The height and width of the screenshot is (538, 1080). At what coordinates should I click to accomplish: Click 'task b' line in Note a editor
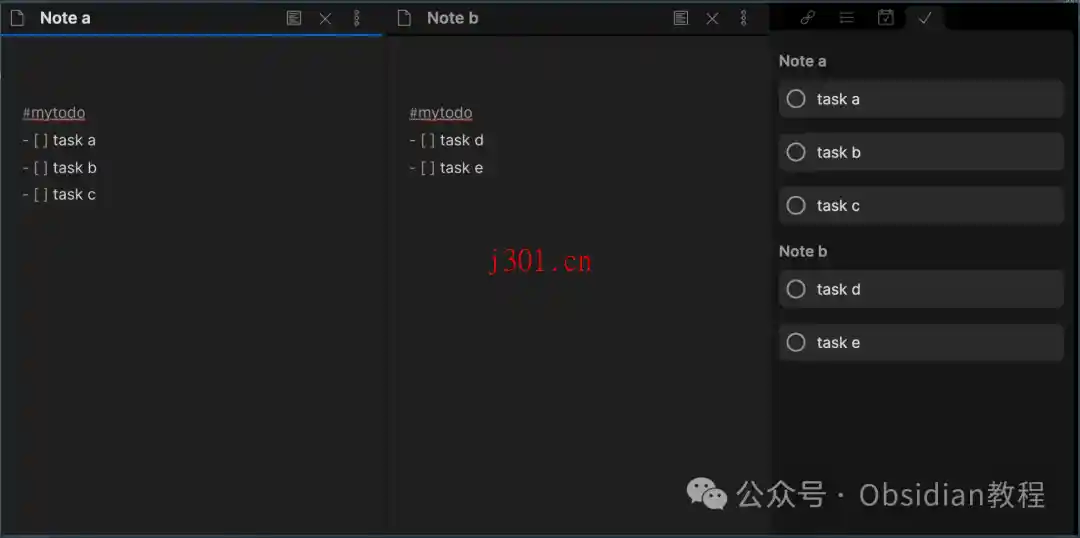(59, 168)
